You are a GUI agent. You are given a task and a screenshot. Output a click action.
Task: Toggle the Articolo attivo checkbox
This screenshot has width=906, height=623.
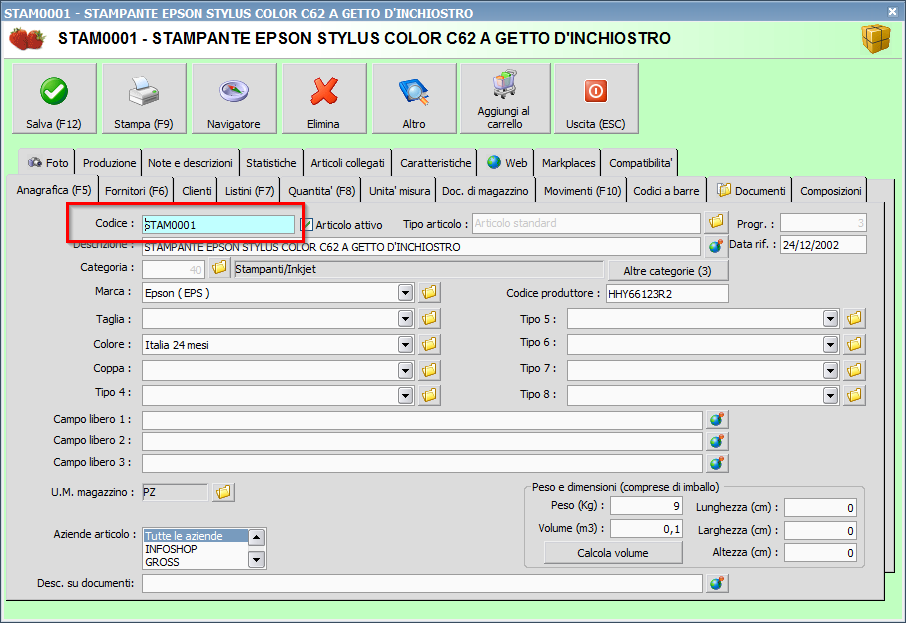pyautogui.click(x=307, y=224)
